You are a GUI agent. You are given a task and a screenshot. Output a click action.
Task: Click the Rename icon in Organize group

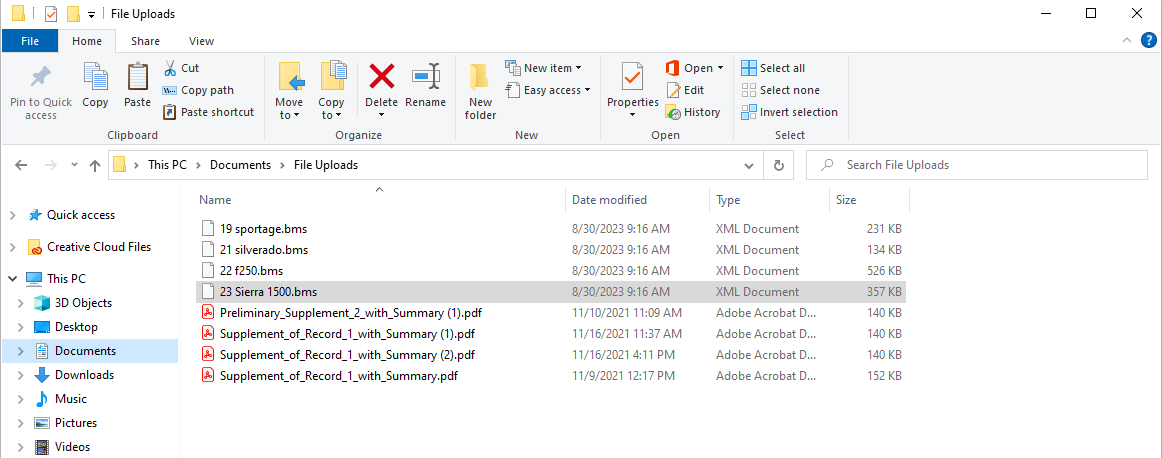pyautogui.click(x=425, y=76)
